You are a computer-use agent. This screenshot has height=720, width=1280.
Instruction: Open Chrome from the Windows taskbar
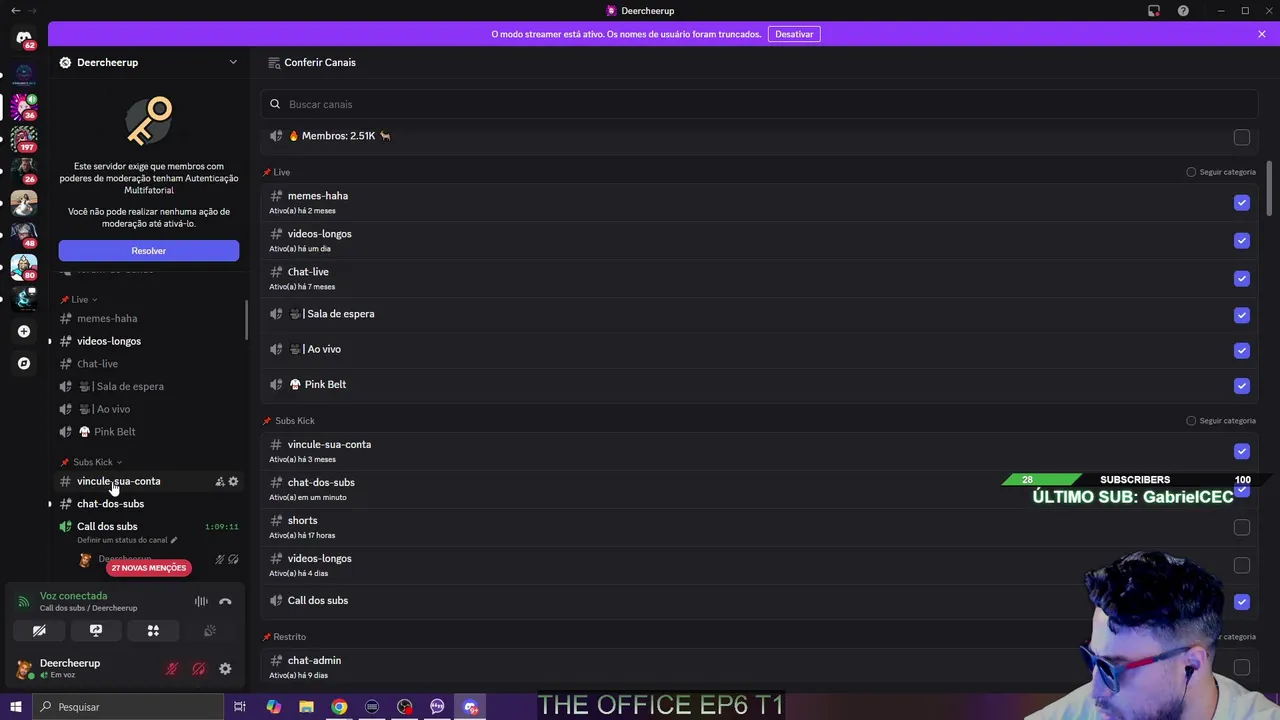(x=339, y=707)
